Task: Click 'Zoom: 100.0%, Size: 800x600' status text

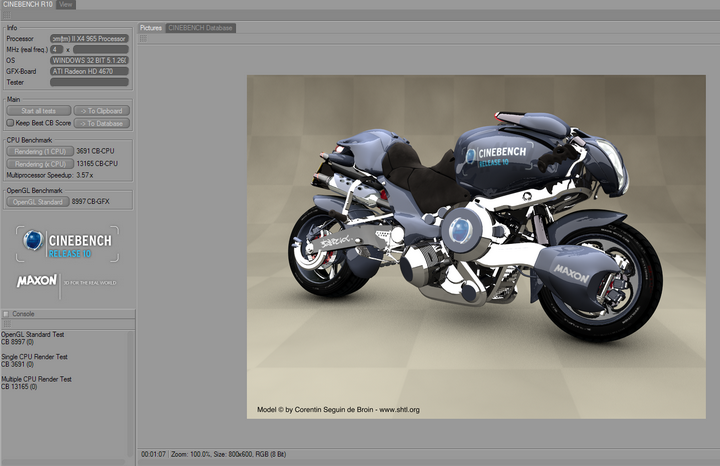Action: click(212, 454)
